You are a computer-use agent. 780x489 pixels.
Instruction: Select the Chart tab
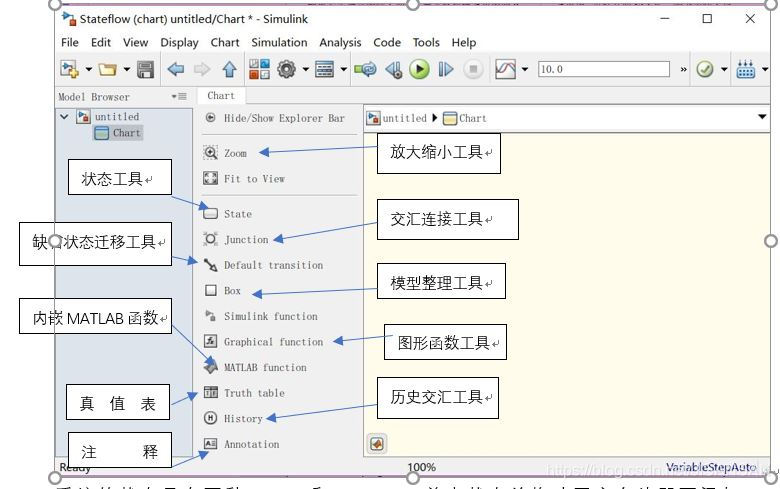coord(221,96)
